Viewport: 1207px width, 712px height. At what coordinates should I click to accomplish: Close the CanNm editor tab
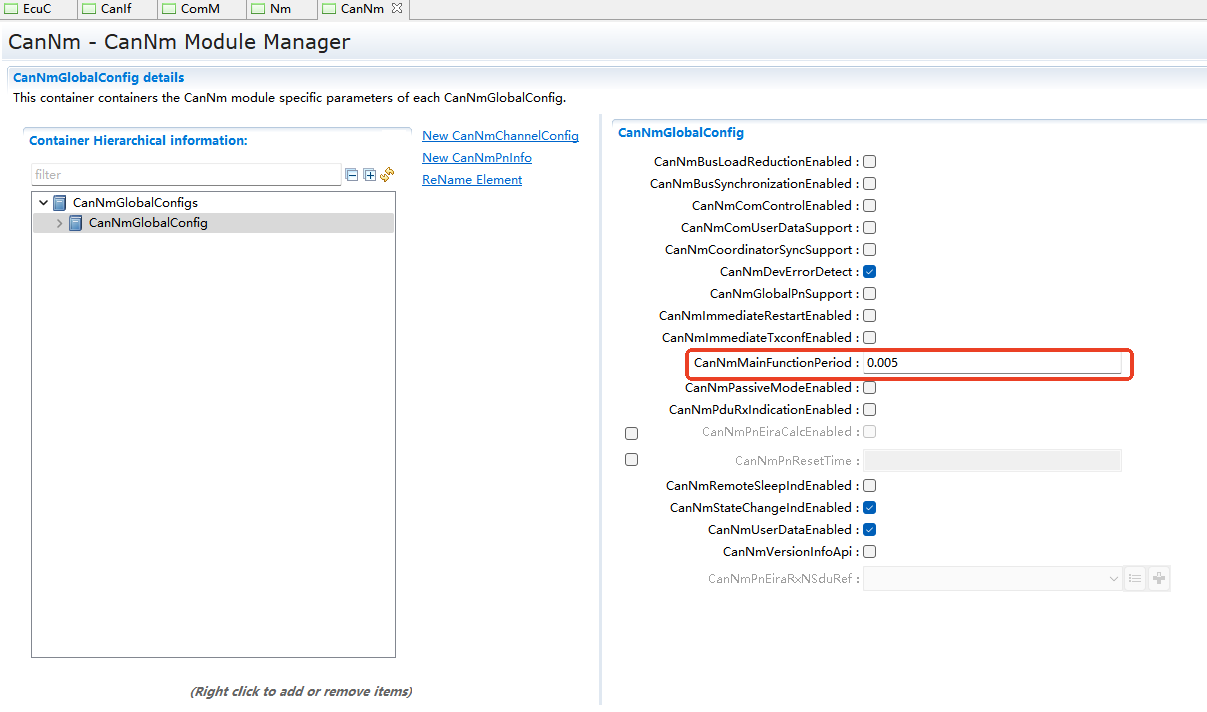click(397, 9)
